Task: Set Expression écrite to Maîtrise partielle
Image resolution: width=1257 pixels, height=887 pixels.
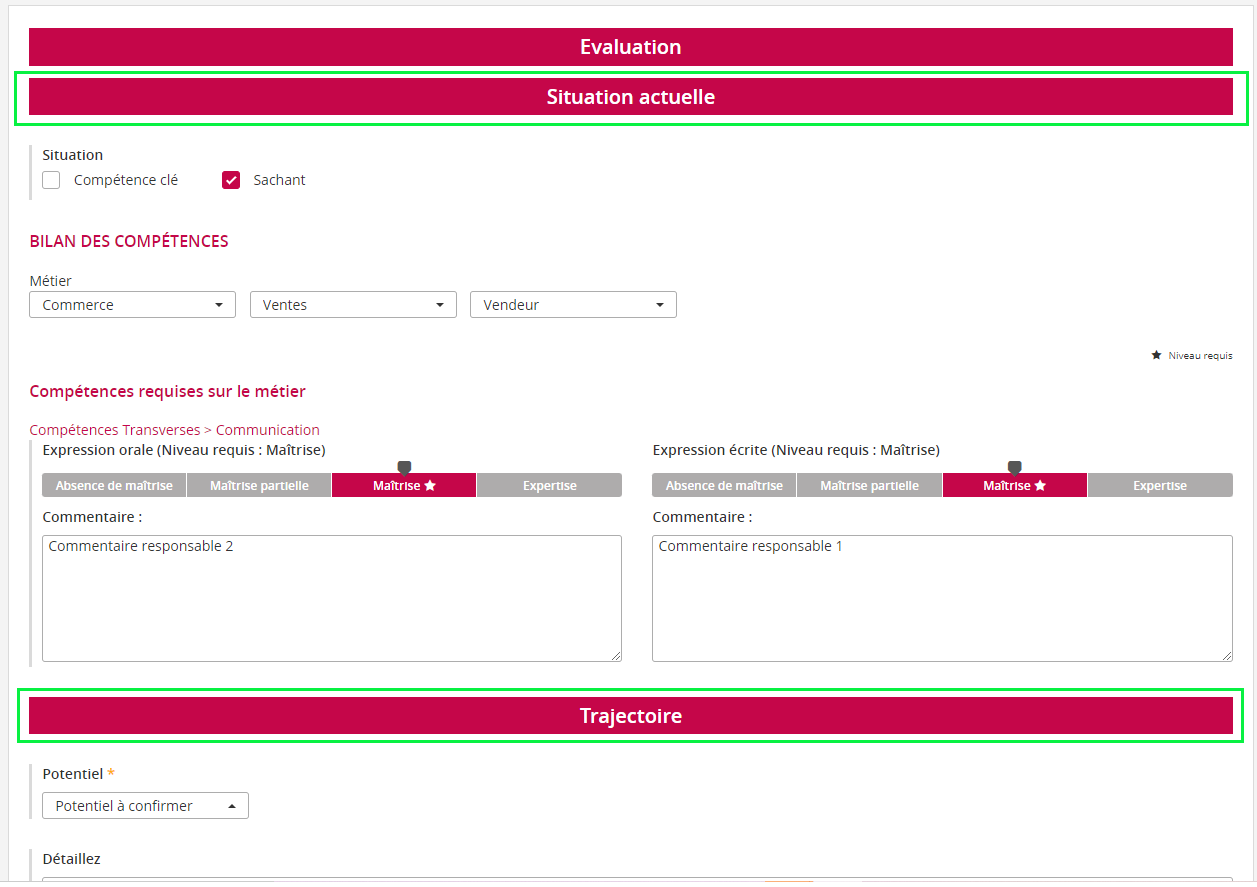Action: (869, 485)
